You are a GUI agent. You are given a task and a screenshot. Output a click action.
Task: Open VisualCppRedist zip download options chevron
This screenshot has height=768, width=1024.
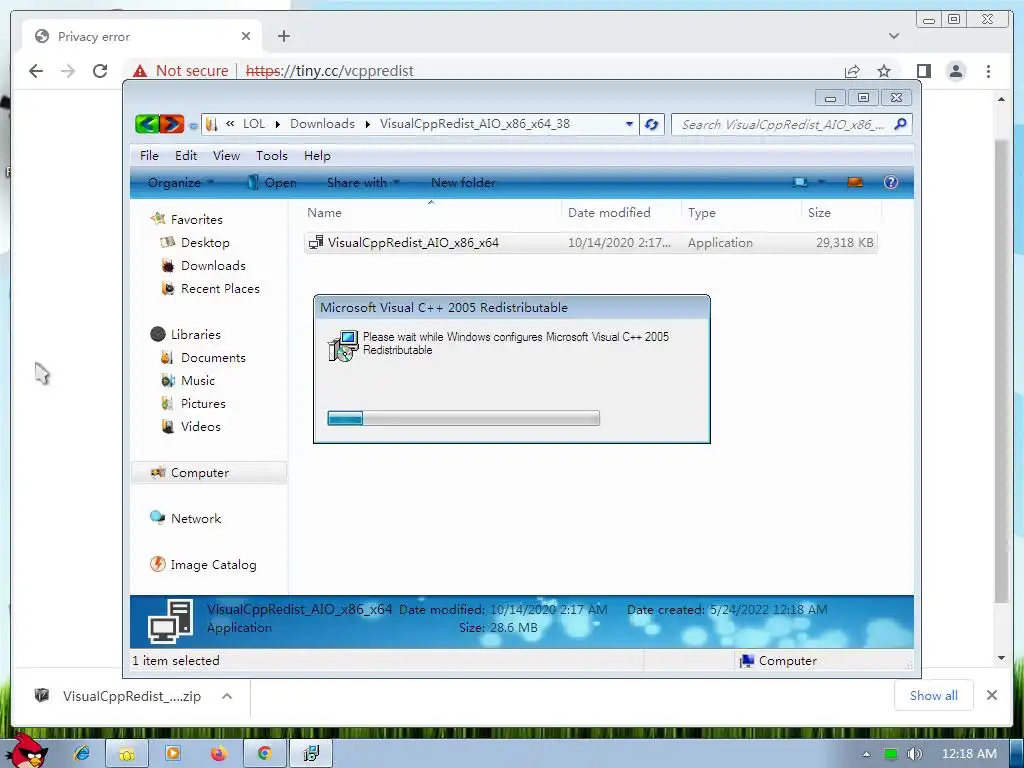point(227,696)
